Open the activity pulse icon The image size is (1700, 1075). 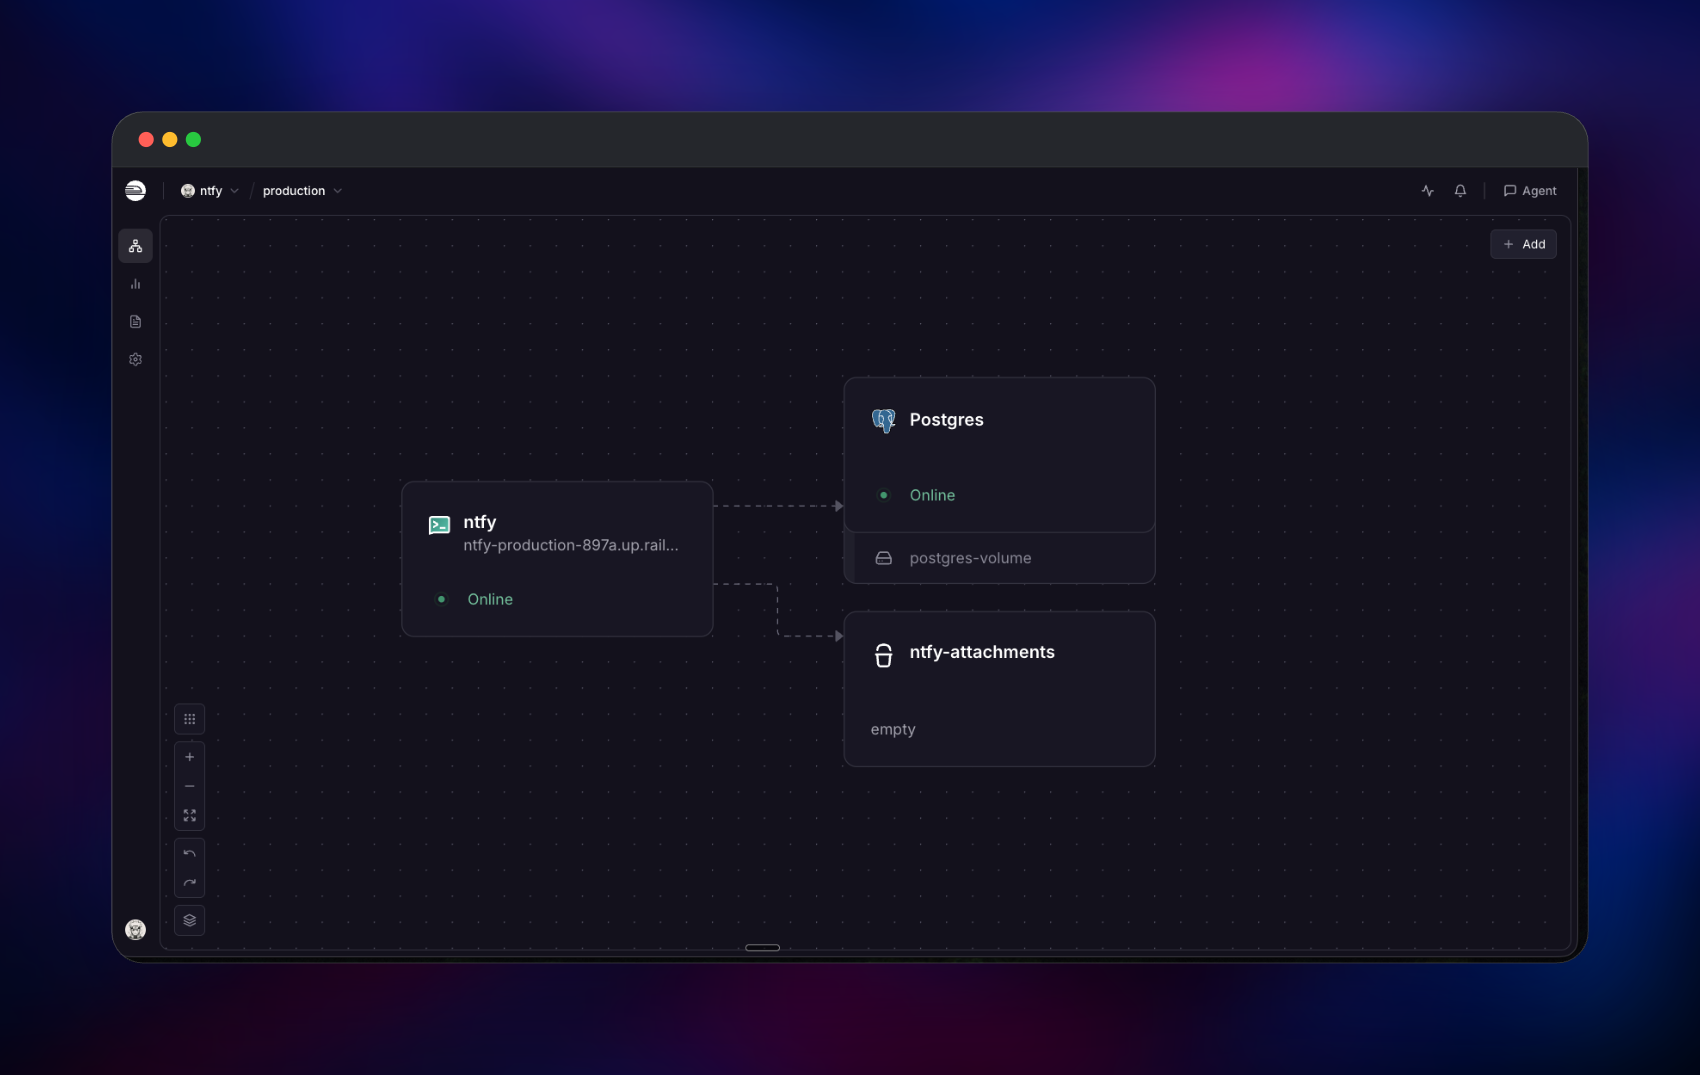coord(1428,191)
